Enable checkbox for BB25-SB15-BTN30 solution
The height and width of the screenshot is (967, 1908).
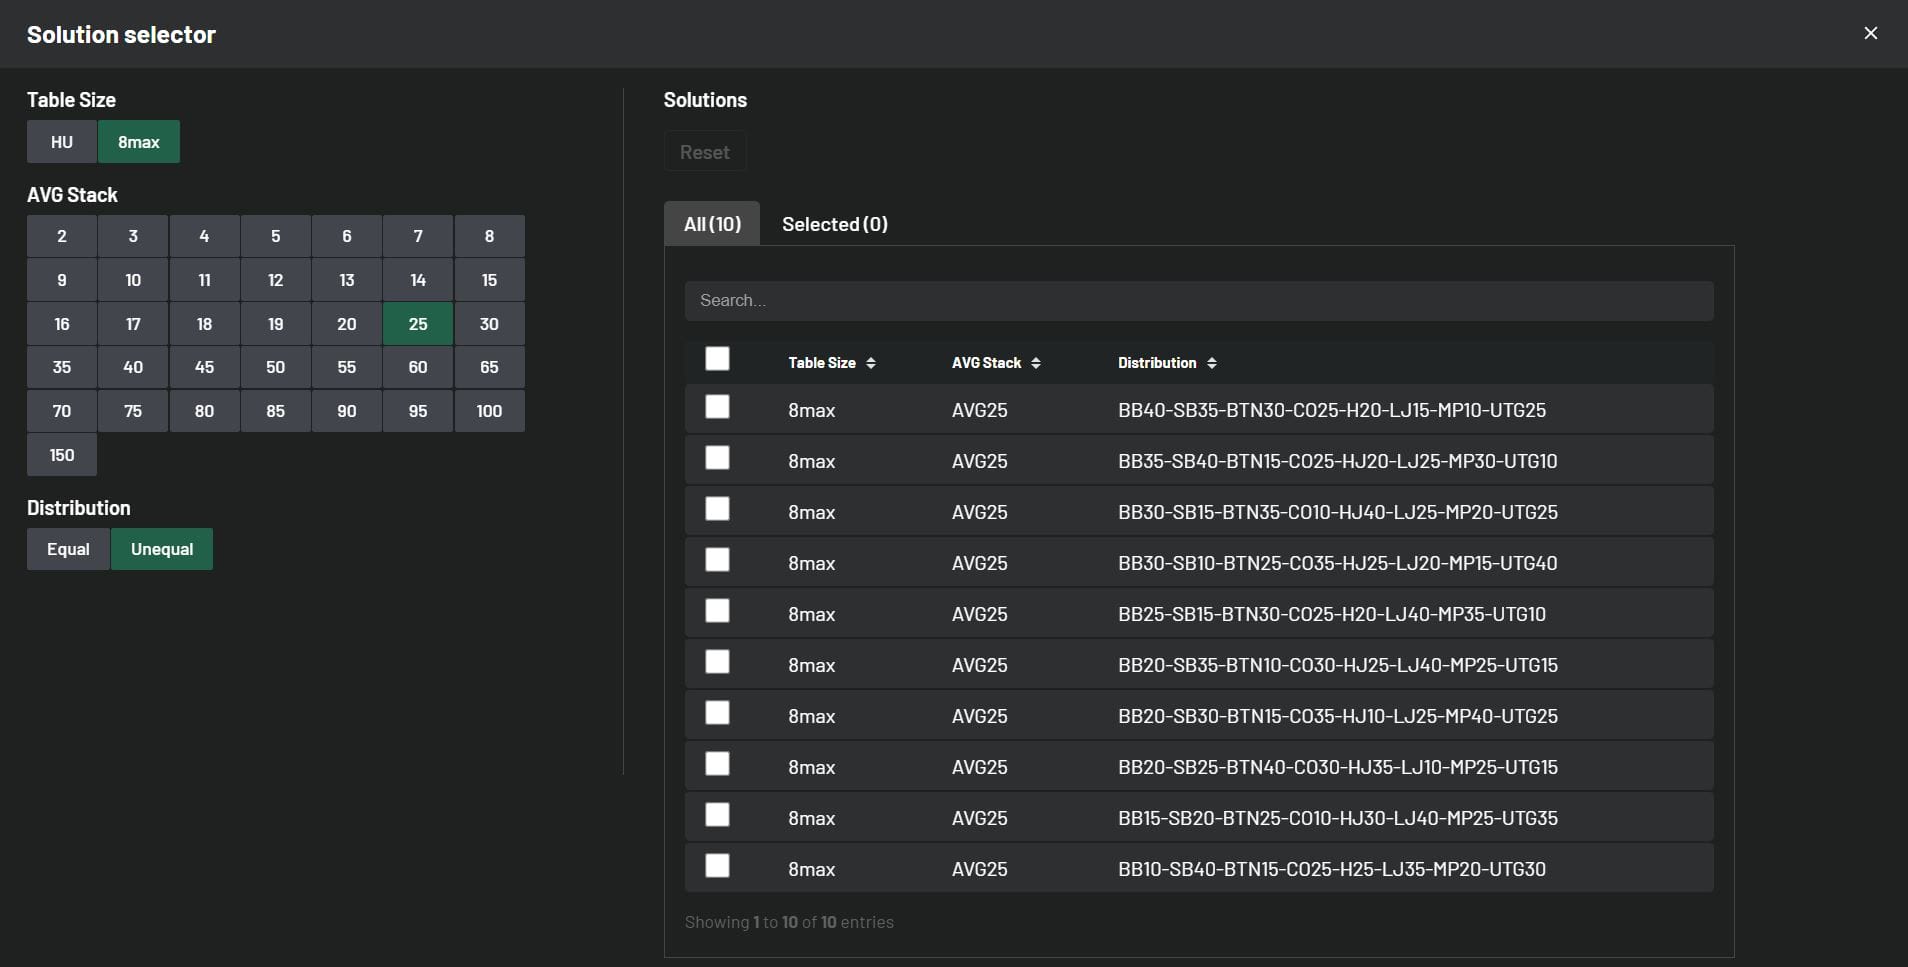pos(717,611)
